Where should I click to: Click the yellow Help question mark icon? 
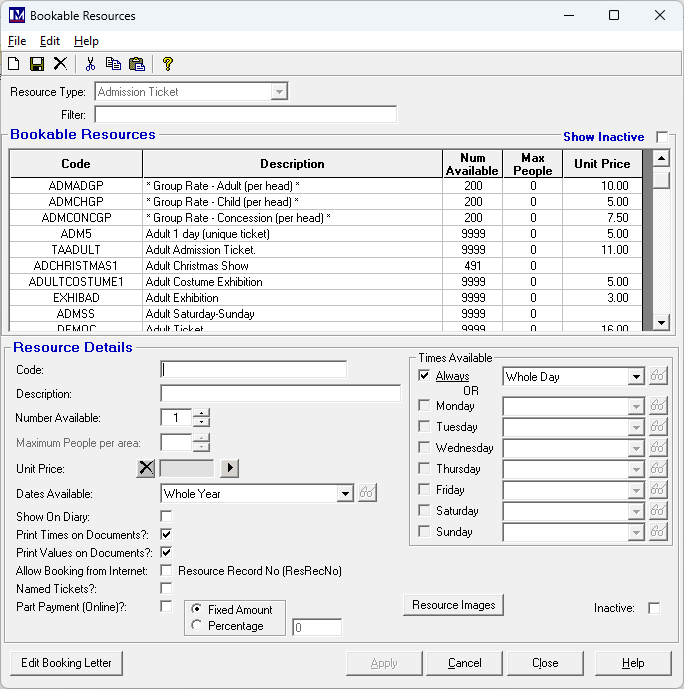point(168,64)
